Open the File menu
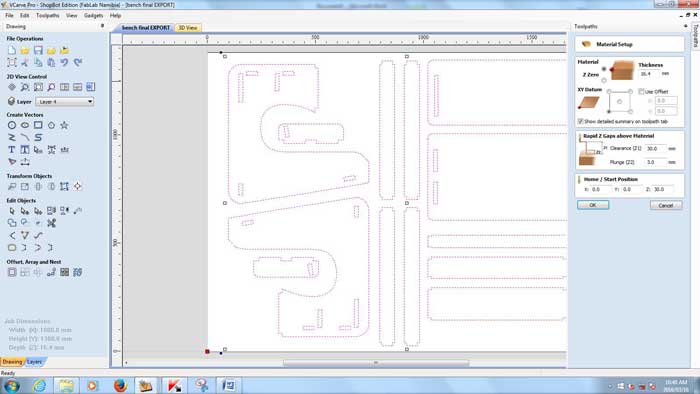 point(9,16)
